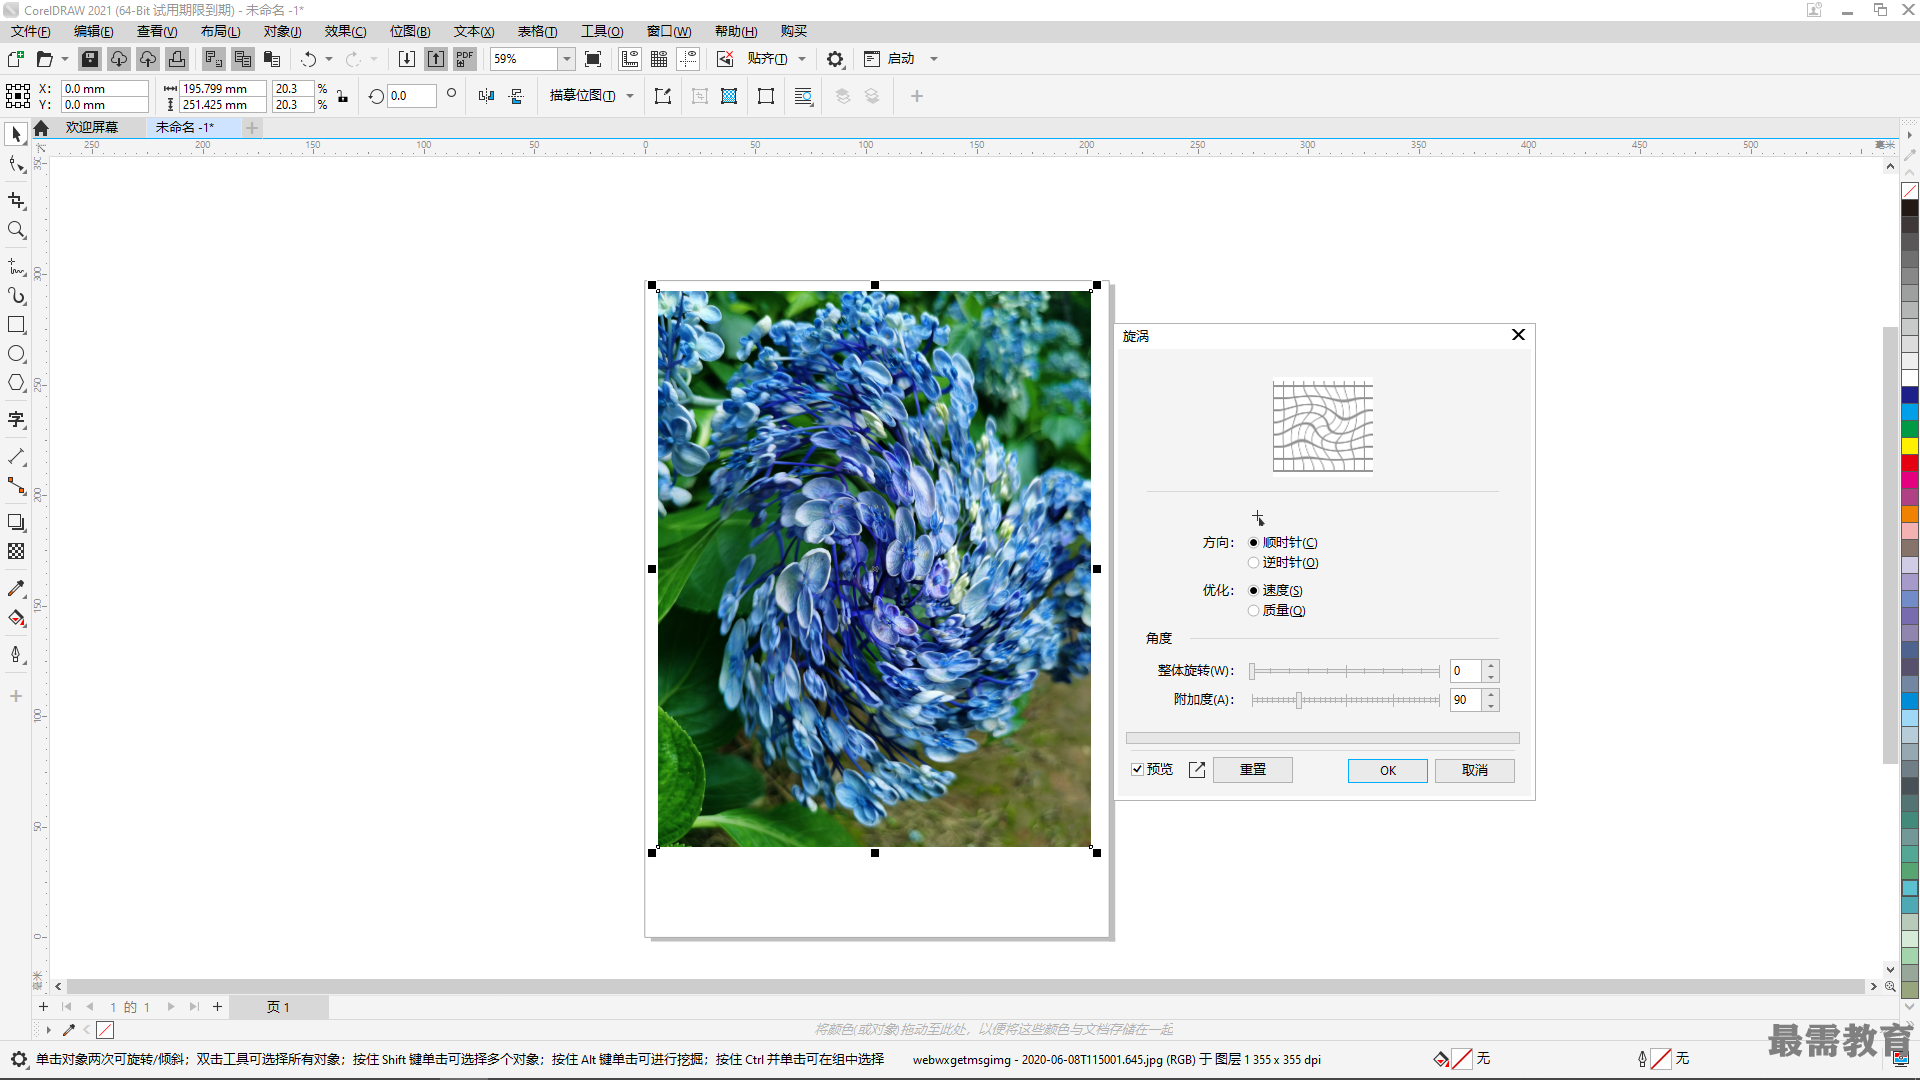Click the Print icon in toolbar
This screenshot has height=1080, width=1920.
click(x=177, y=59)
